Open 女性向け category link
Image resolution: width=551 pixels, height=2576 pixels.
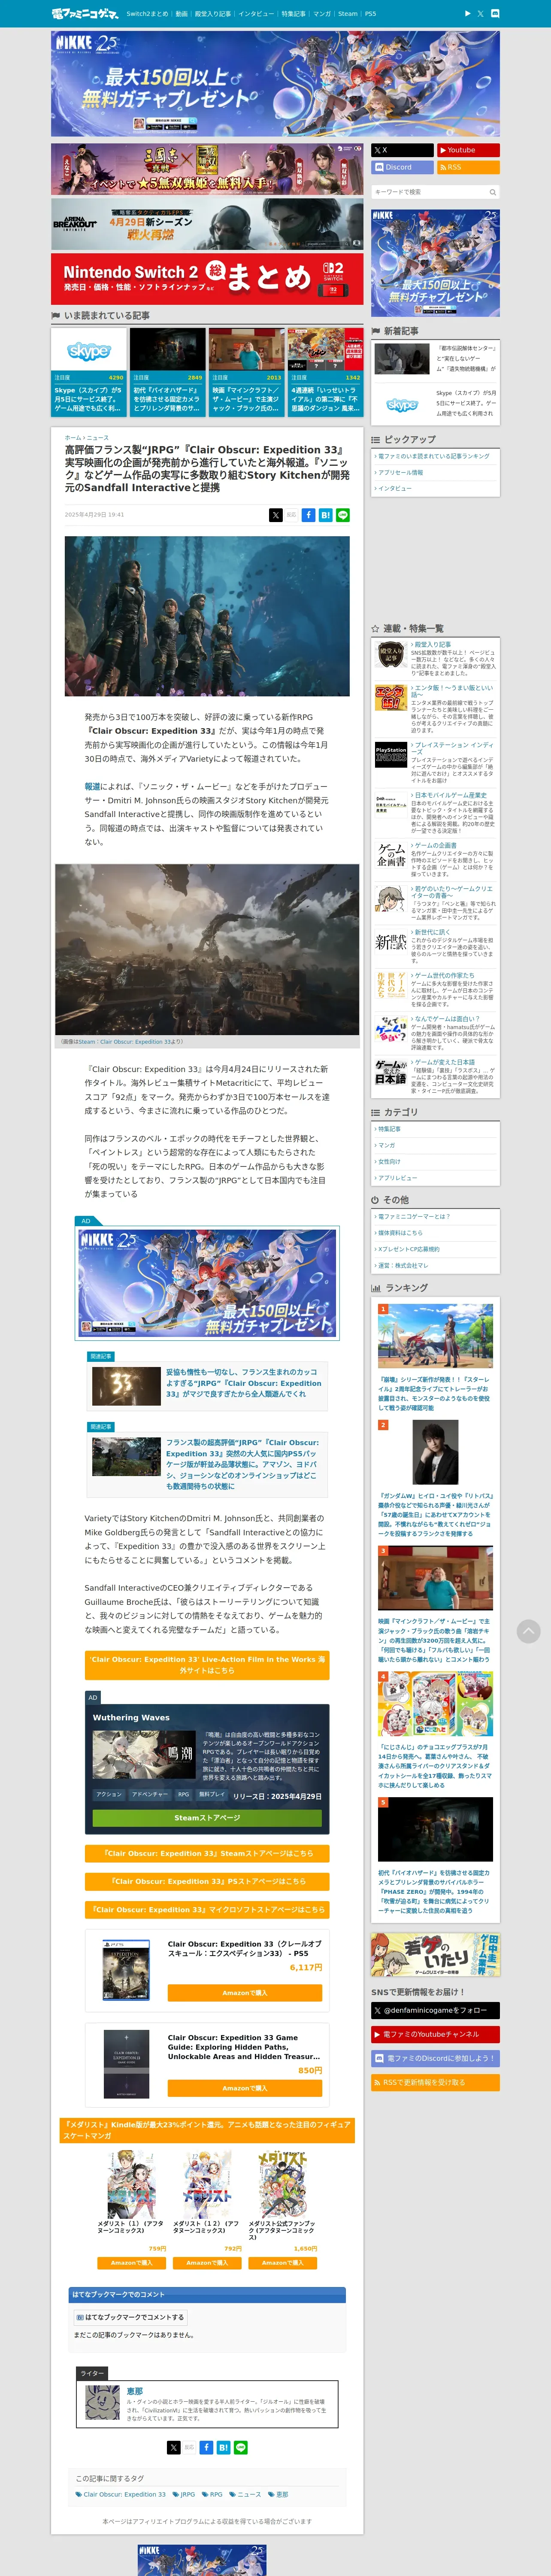point(389,1162)
